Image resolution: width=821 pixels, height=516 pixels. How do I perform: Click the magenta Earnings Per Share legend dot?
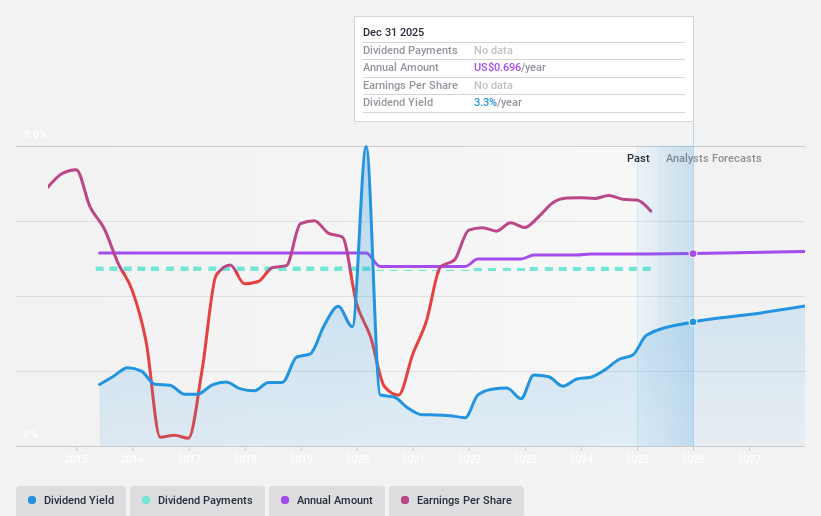pos(405,500)
